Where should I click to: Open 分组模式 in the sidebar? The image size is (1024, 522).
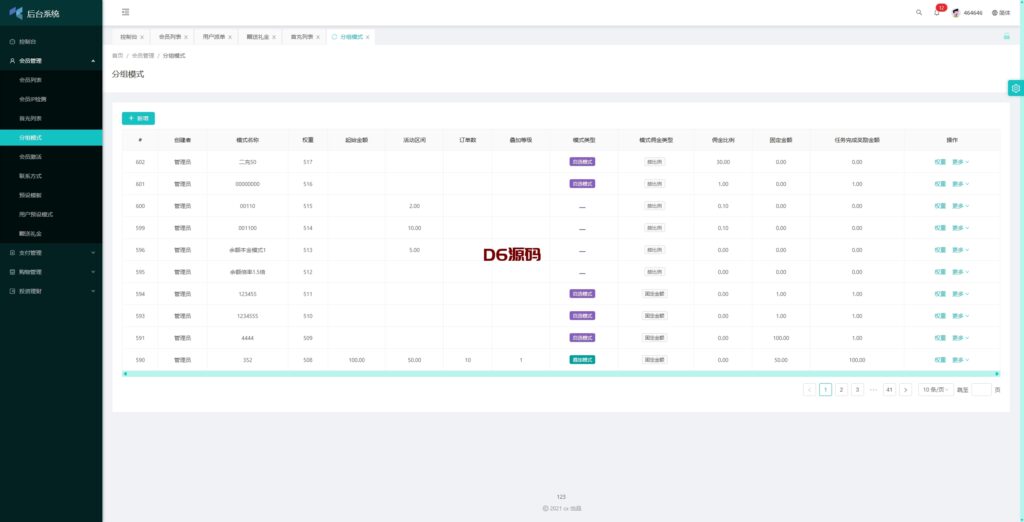51,137
